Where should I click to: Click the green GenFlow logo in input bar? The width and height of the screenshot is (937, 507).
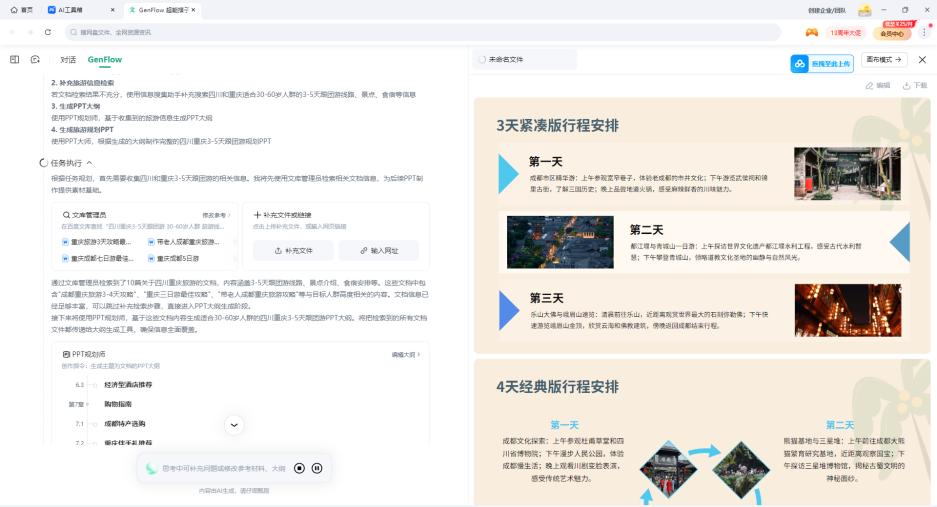point(151,469)
